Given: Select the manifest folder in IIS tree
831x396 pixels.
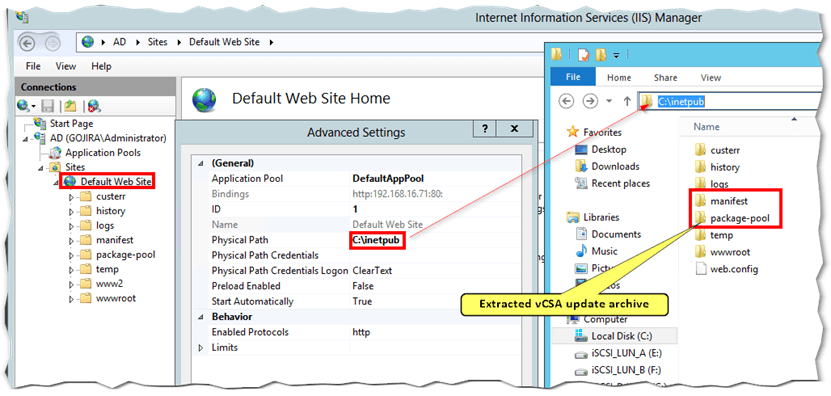Looking at the screenshot, I should coord(114,240).
